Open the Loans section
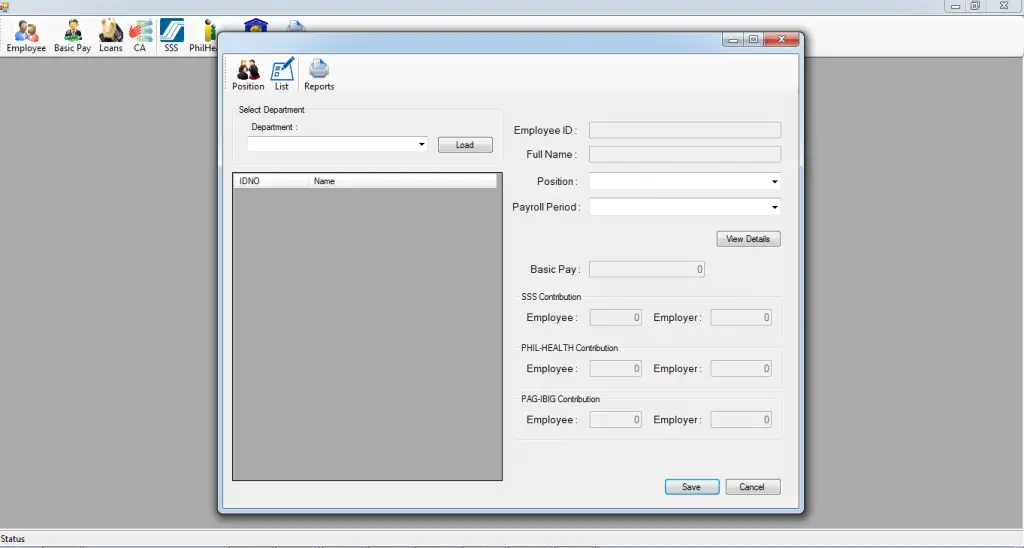The image size is (1024, 548). pos(110,36)
